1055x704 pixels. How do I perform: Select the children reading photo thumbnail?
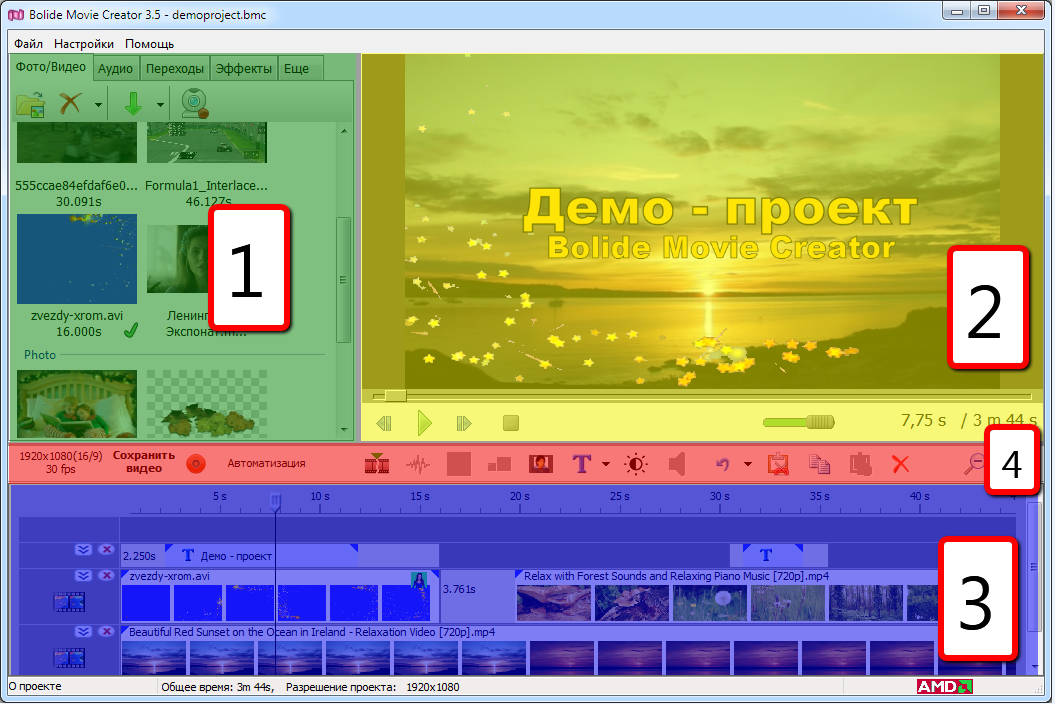tap(77, 404)
